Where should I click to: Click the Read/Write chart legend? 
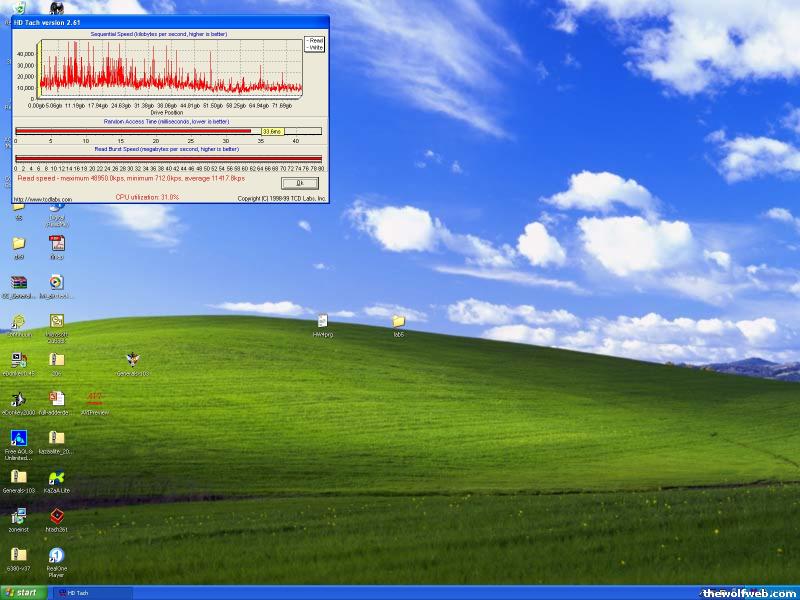[314, 44]
